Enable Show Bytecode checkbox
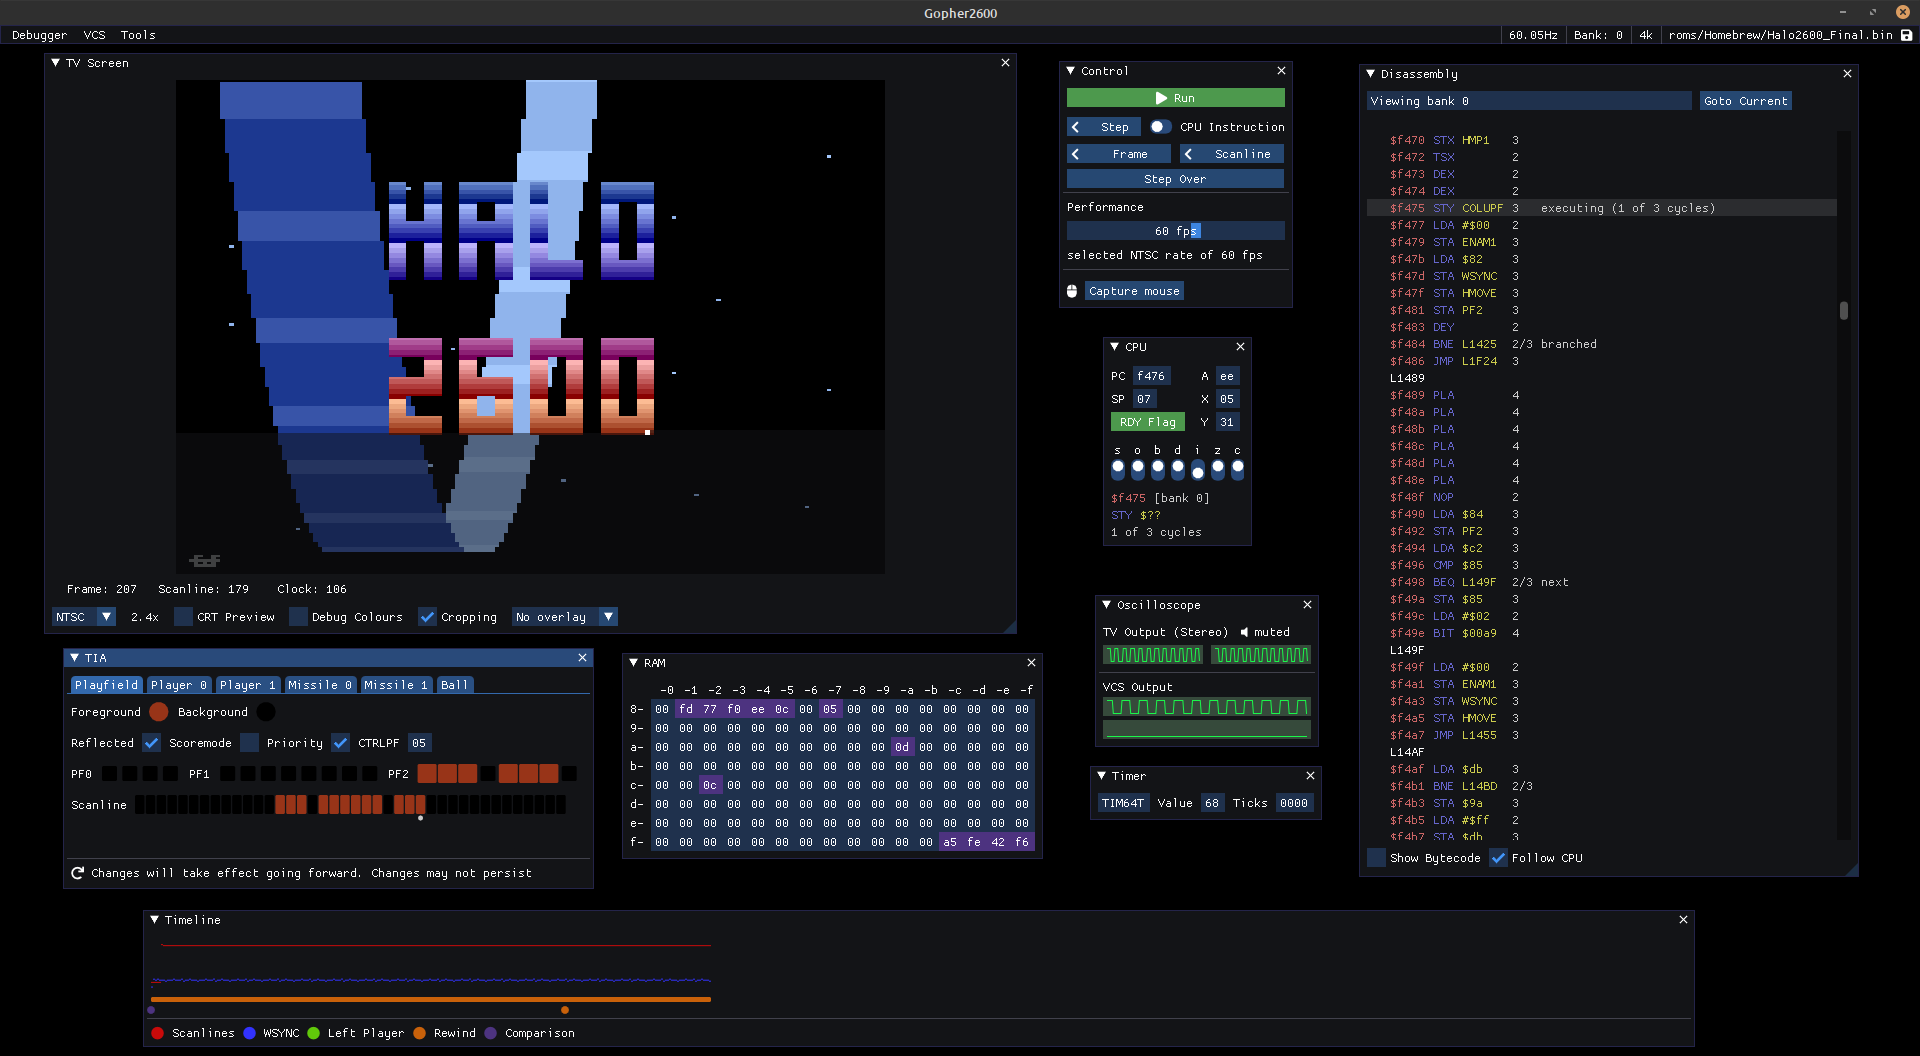This screenshot has width=1920, height=1056. click(1377, 858)
